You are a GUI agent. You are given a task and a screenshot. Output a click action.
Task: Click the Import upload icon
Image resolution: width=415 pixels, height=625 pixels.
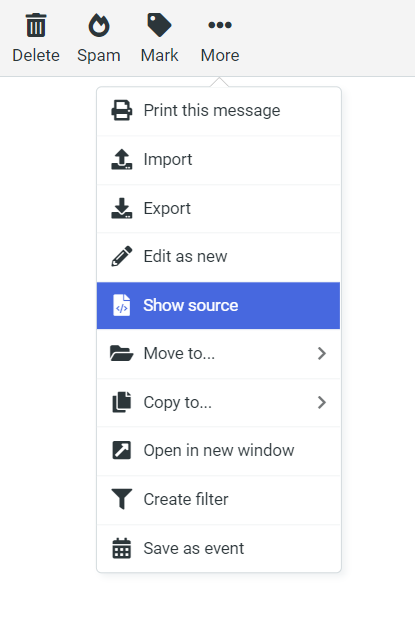[122, 159]
